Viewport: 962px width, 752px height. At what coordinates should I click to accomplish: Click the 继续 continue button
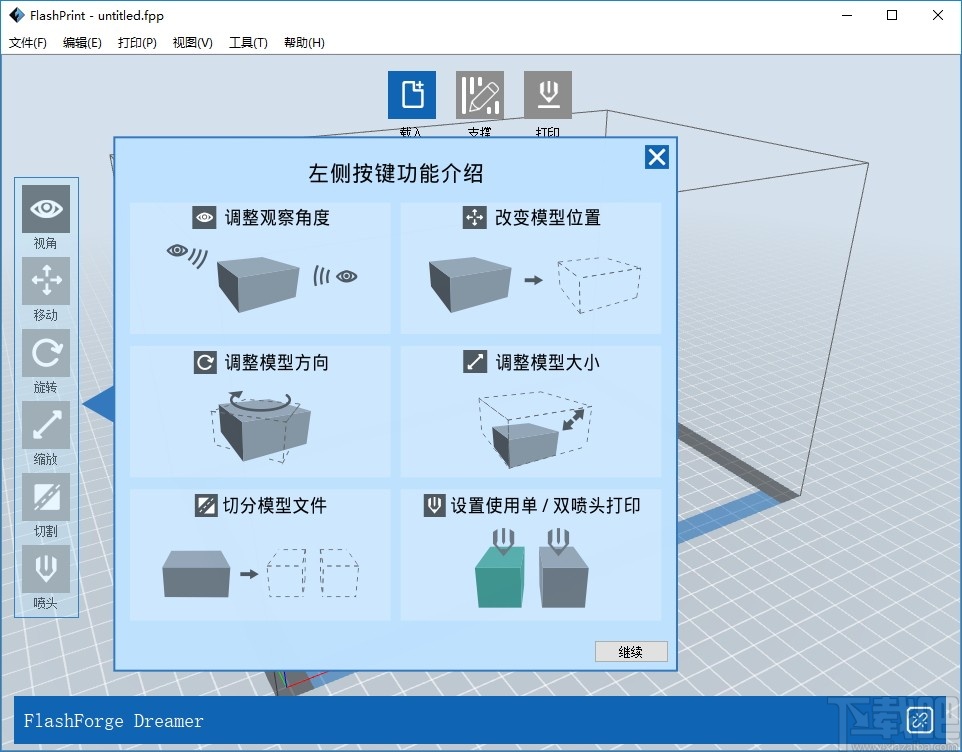click(631, 651)
